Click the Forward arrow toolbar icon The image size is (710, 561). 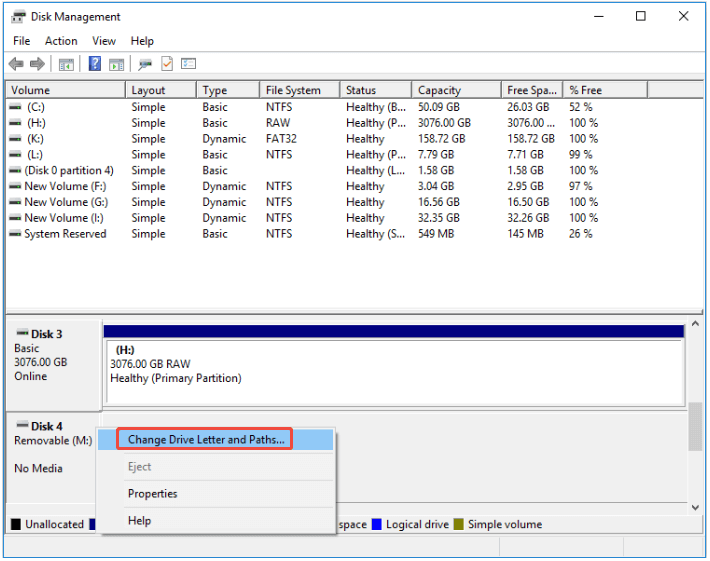tap(37, 64)
